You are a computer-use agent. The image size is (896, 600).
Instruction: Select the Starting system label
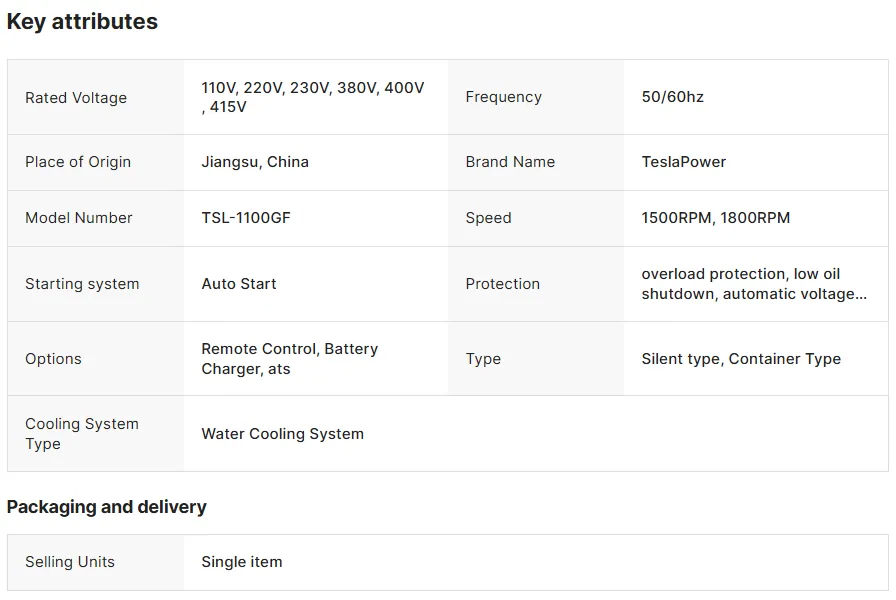coord(82,284)
